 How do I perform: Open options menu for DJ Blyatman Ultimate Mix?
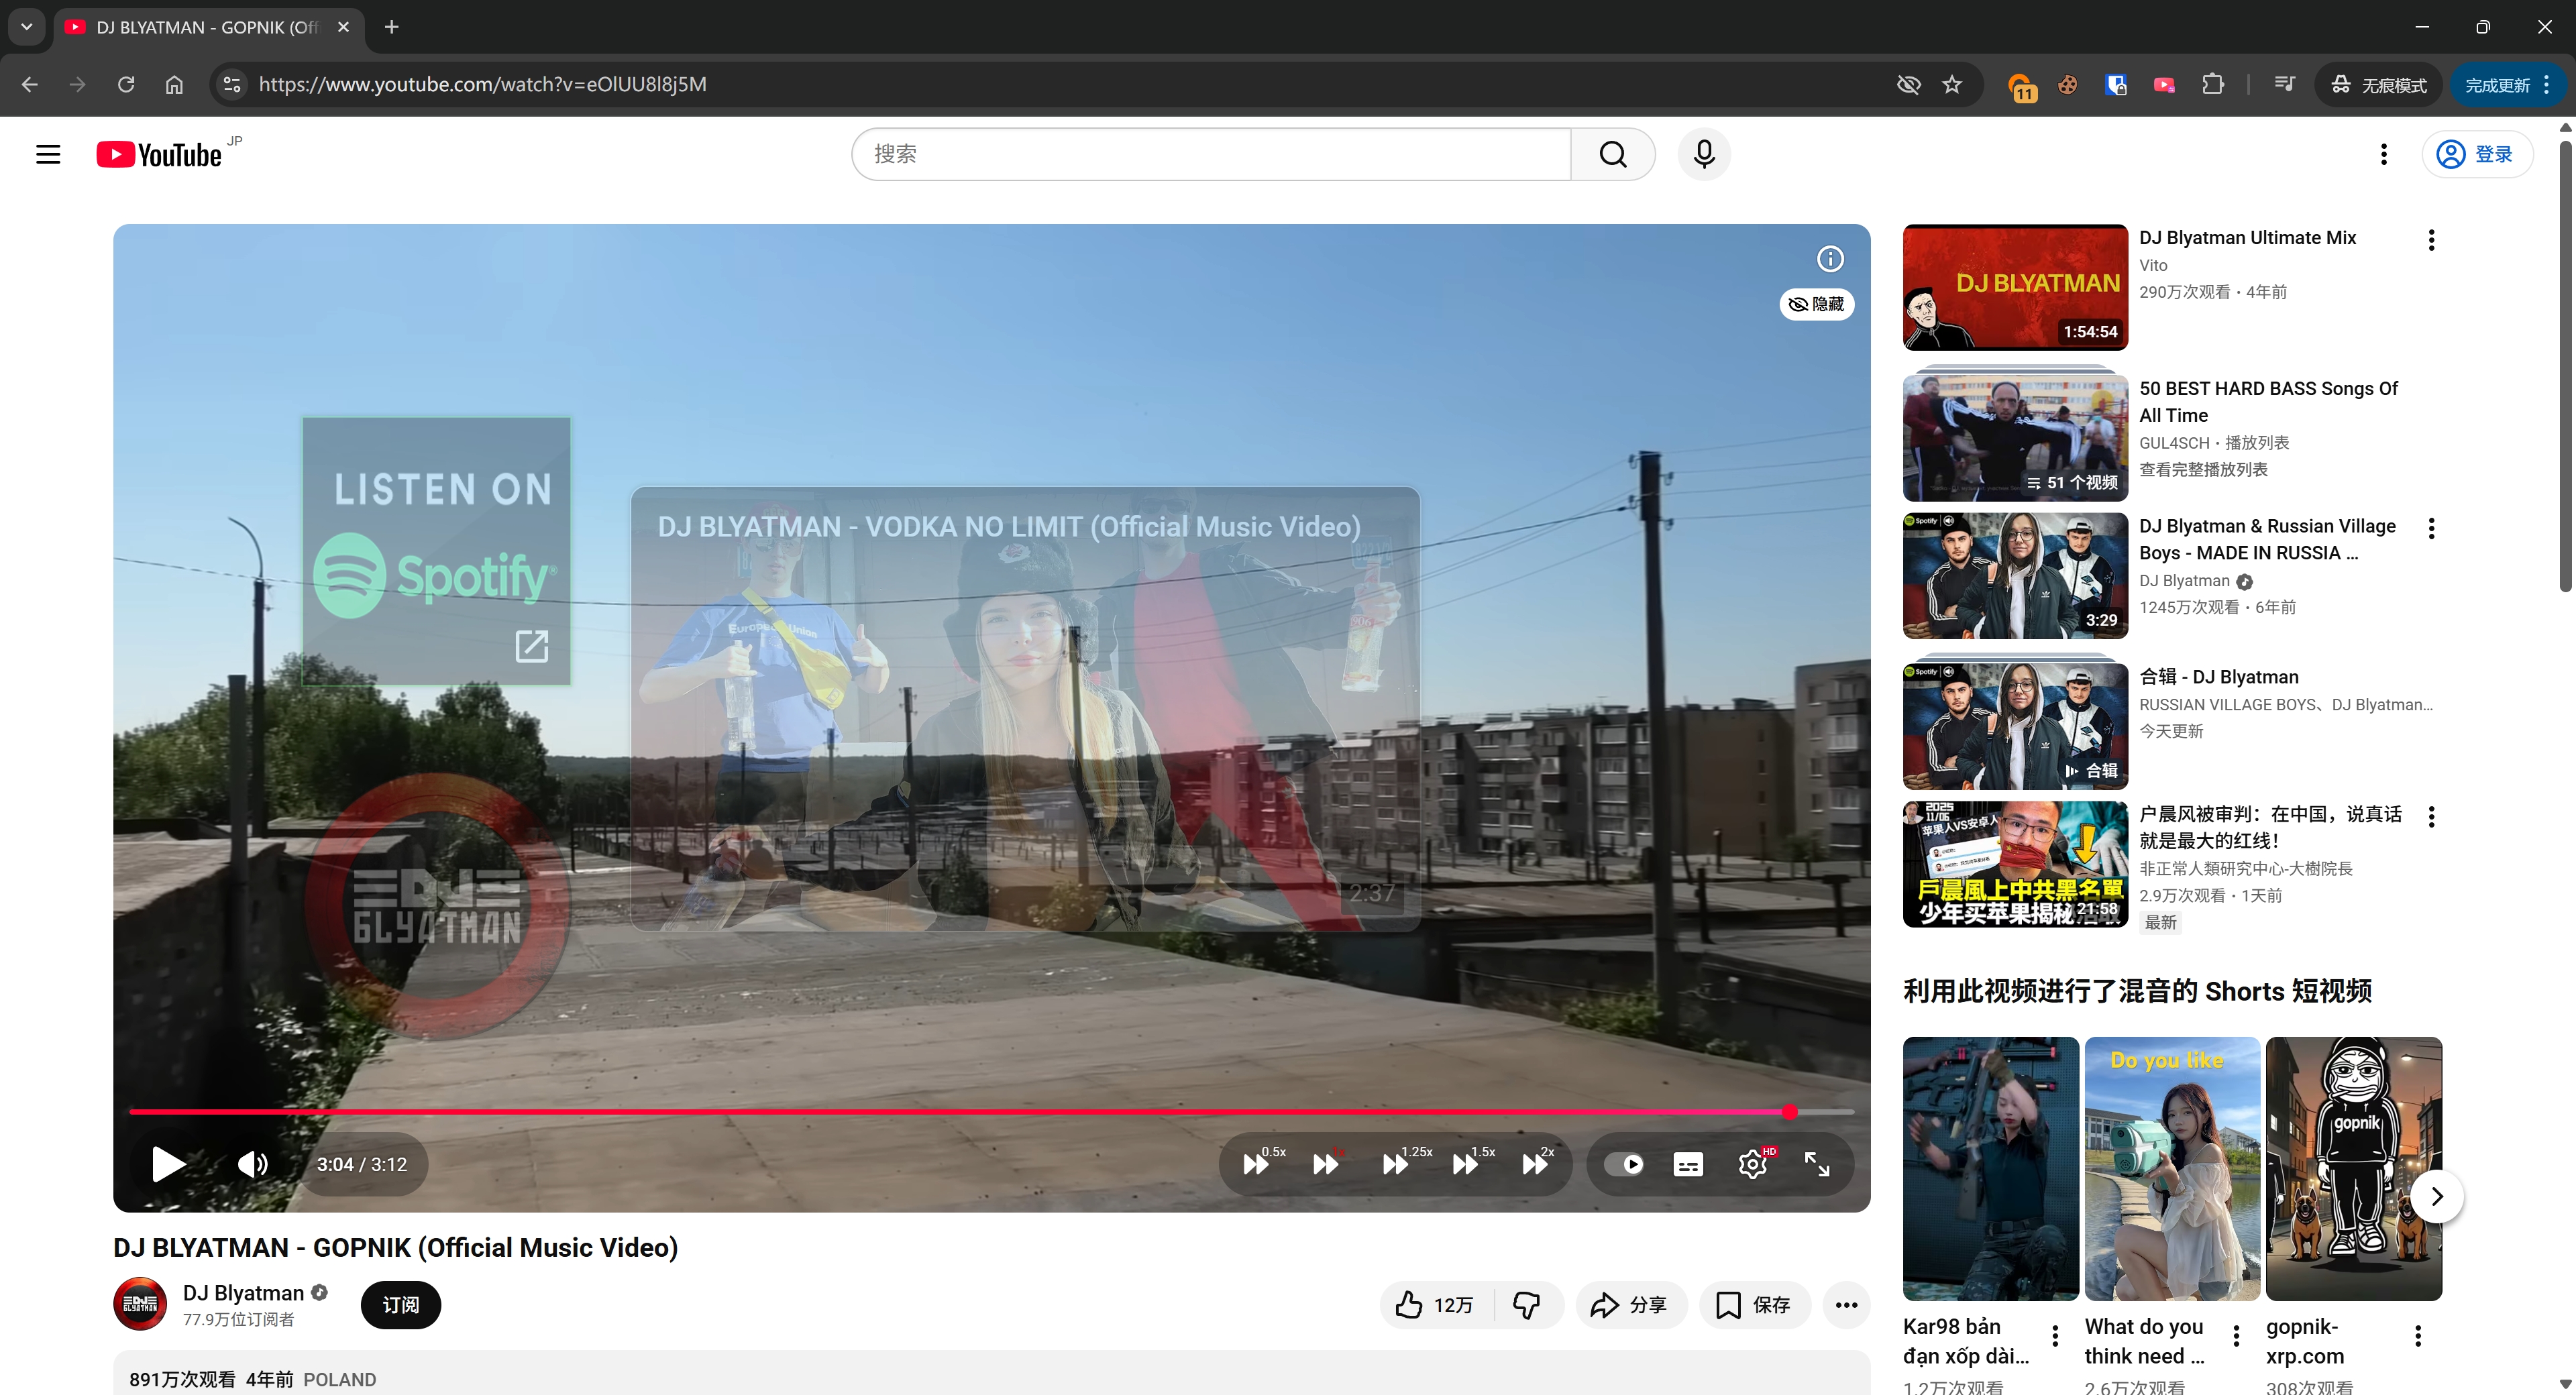tap(2431, 240)
